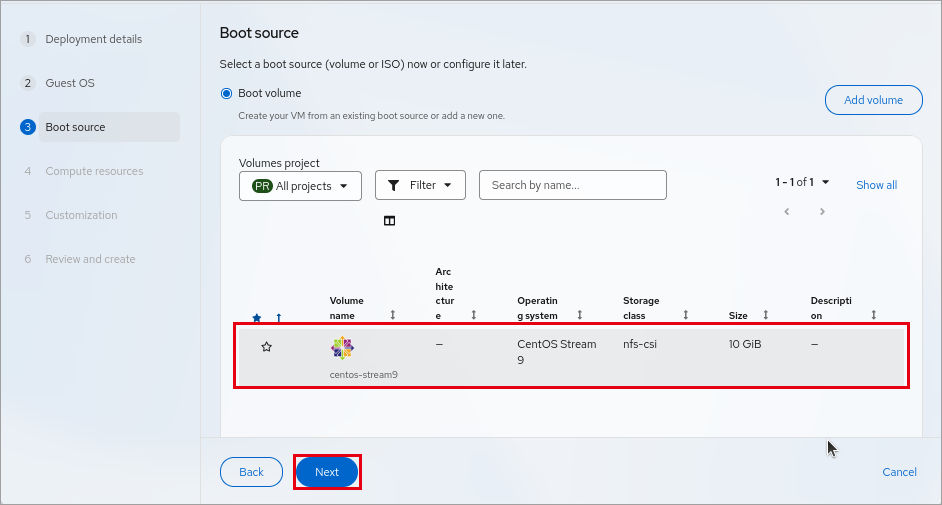Go to Deployment details step
Viewport: 942px width, 505px height.
pyautogui.click(x=94, y=39)
